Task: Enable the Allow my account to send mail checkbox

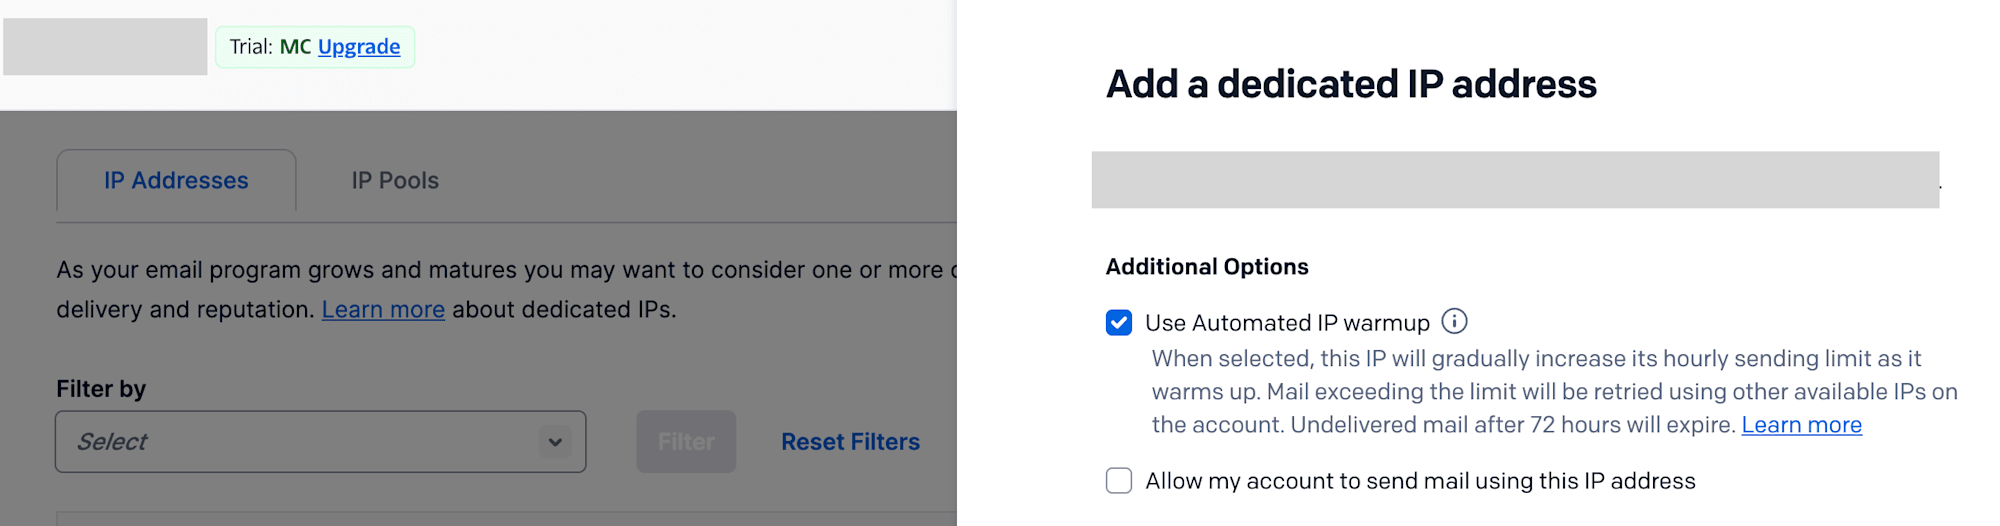Action: [x=1119, y=481]
